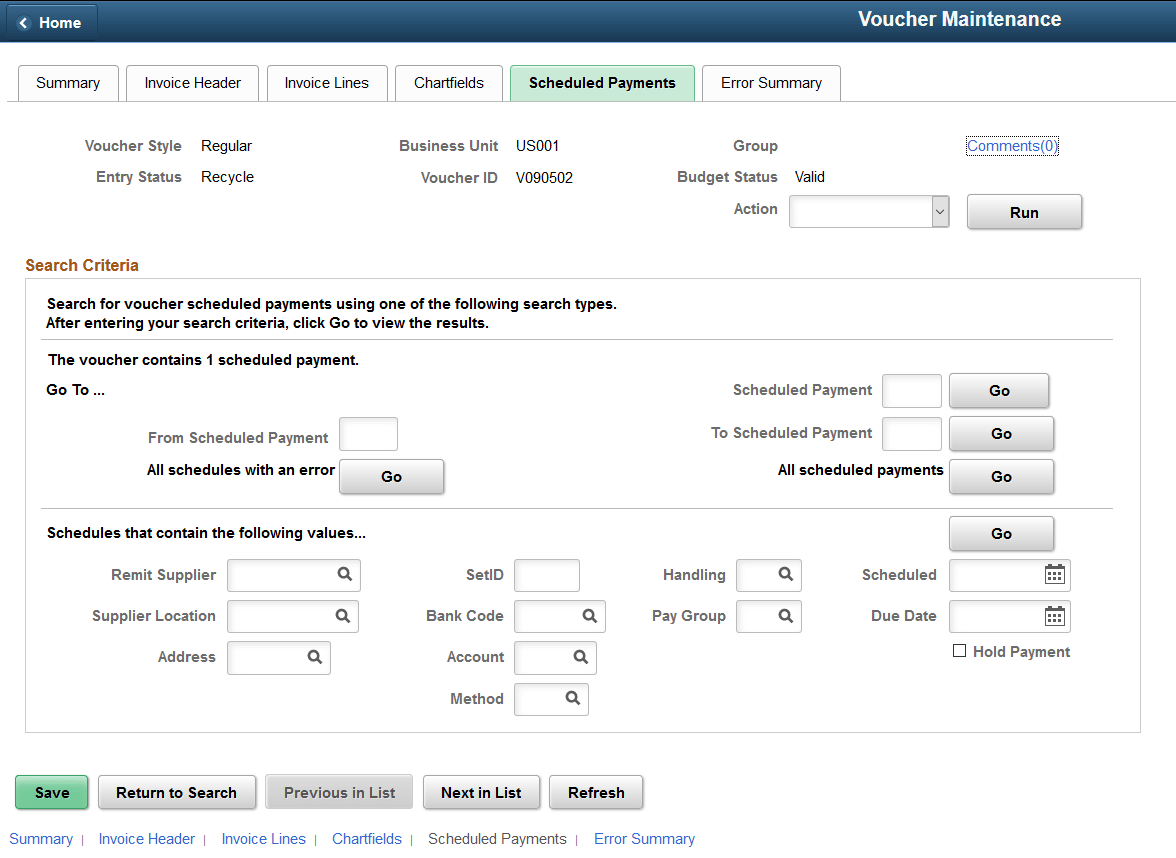Open the Bank Code lookup icon

point(592,616)
